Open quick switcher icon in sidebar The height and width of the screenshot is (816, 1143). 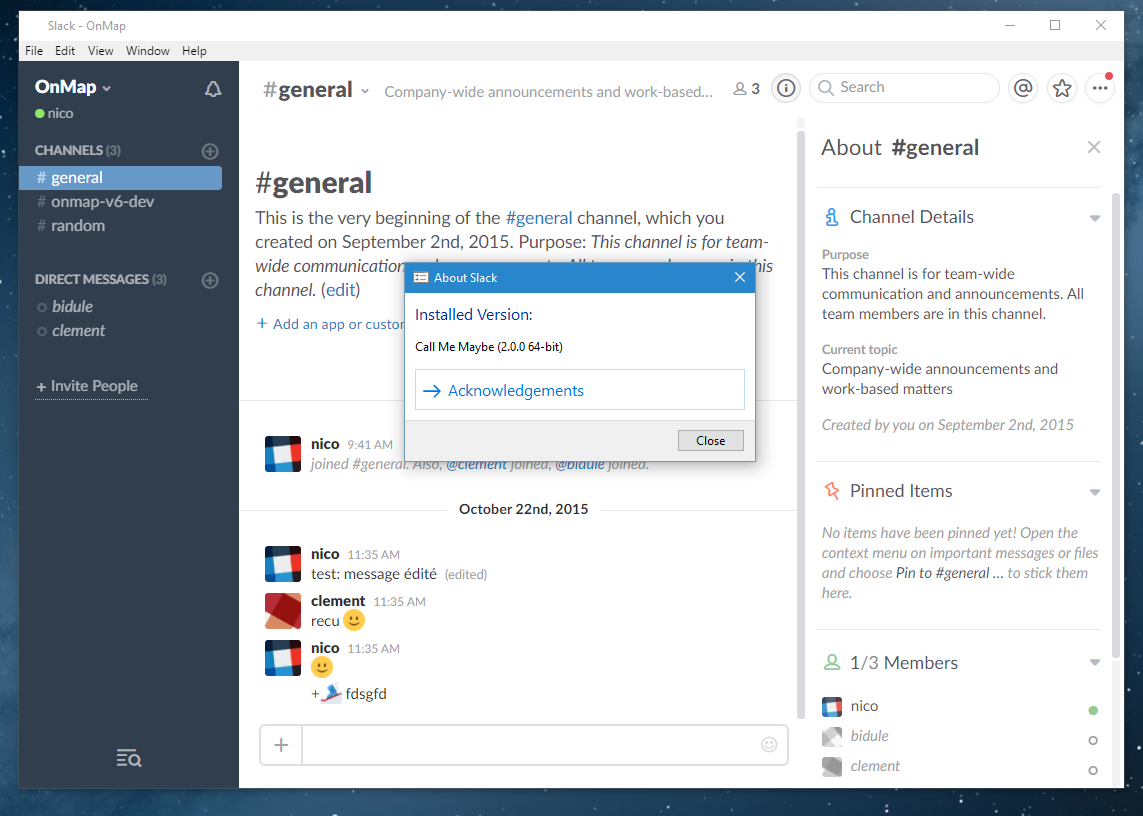[x=129, y=758]
